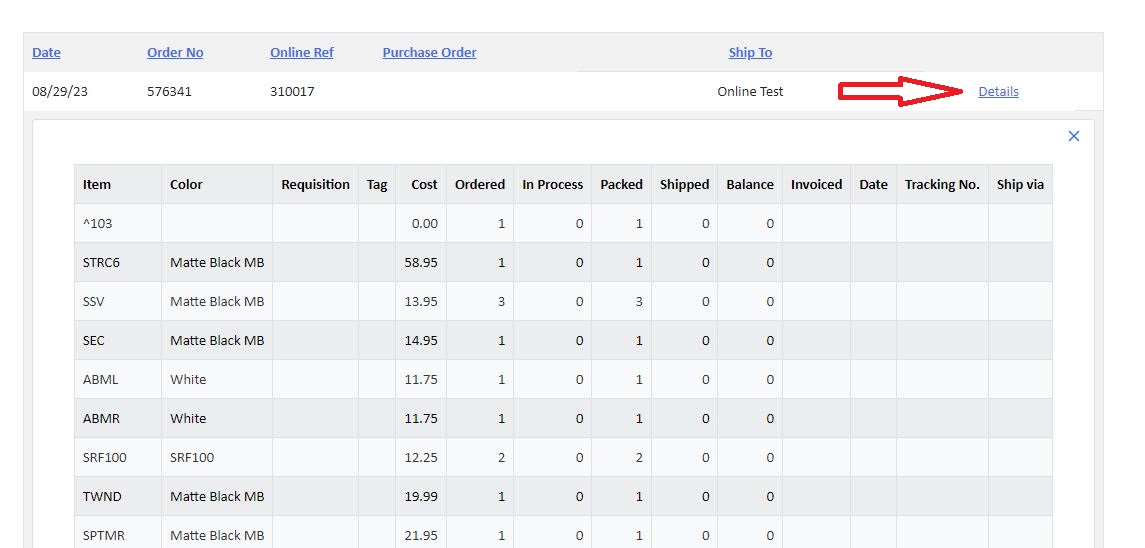
Task: Click online reference 310017
Action: pos(292,92)
